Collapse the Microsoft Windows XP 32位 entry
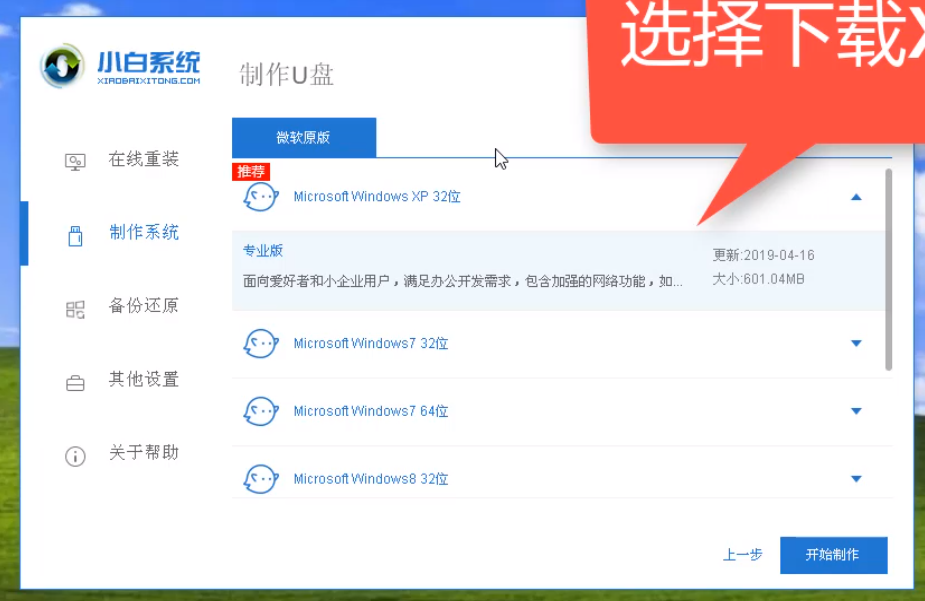The height and width of the screenshot is (601, 925). coord(856,197)
